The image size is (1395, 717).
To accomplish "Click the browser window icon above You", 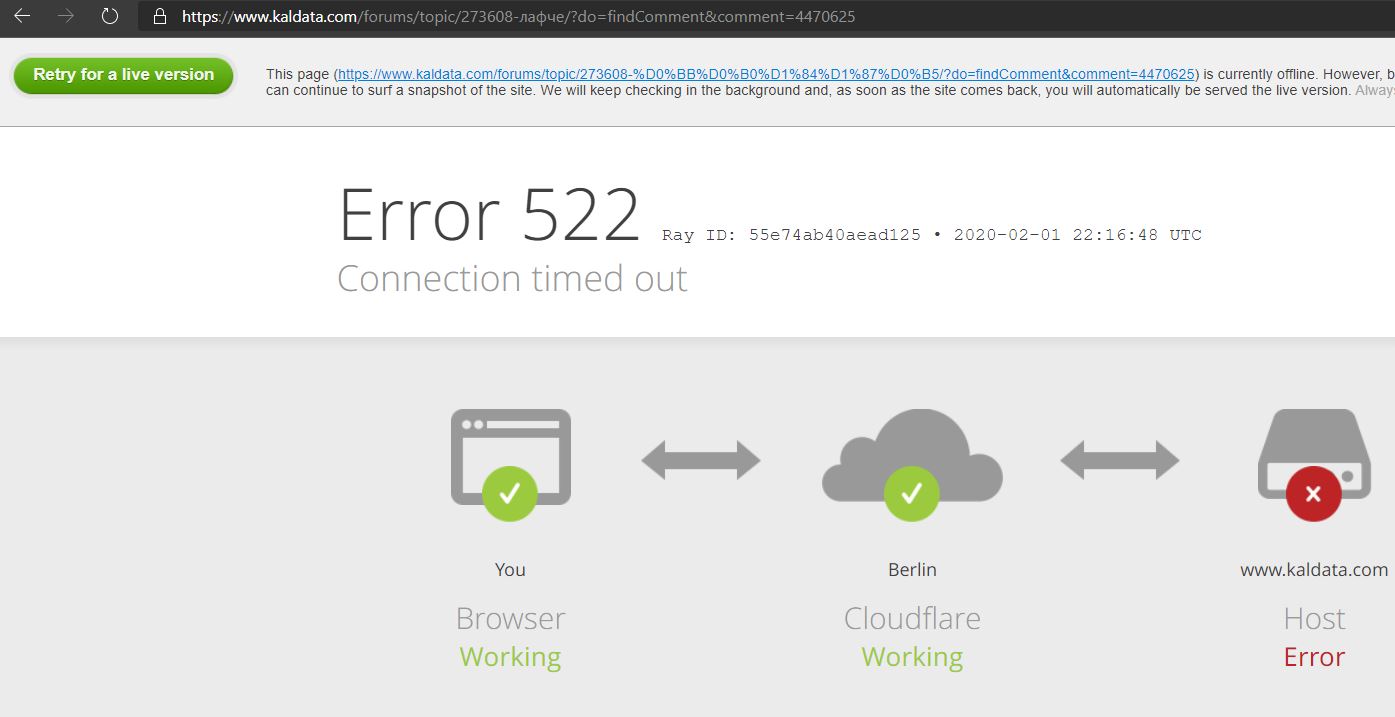I will click(x=510, y=455).
